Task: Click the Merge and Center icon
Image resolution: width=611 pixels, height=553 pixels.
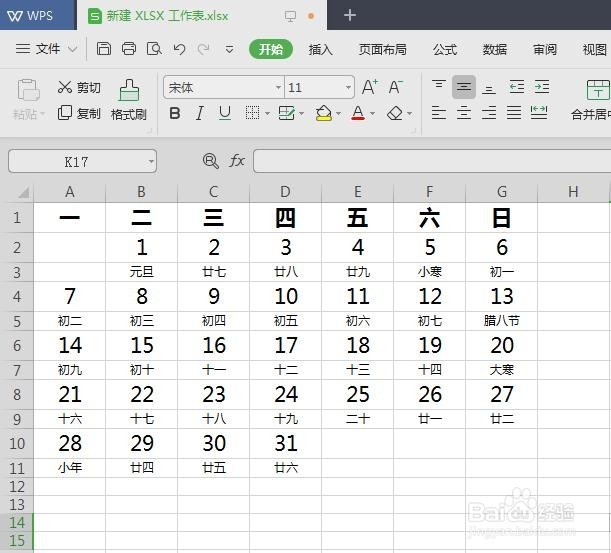Action: tap(598, 90)
